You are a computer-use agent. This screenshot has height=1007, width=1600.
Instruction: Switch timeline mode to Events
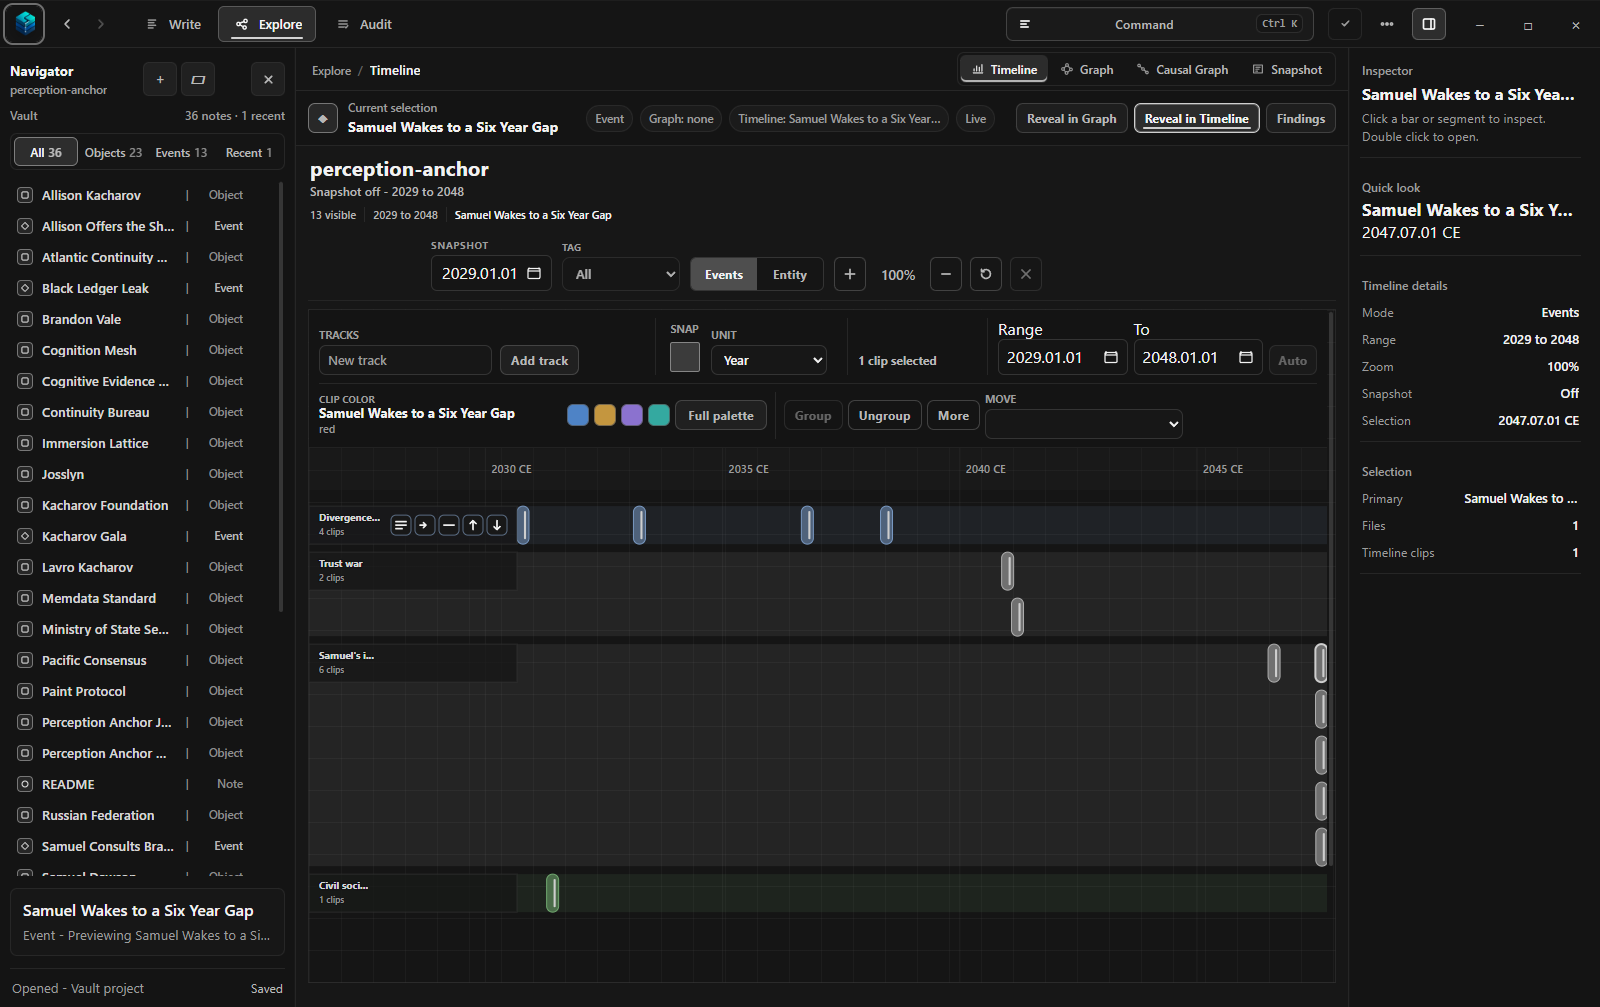pos(724,275)
